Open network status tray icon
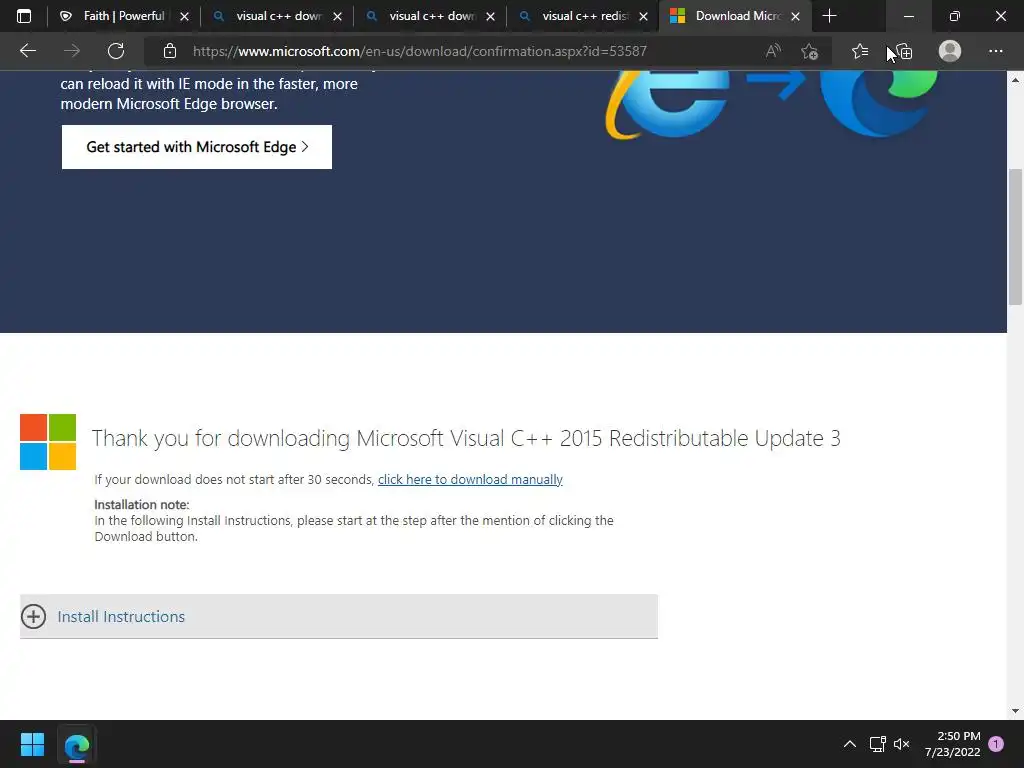1024x768 pixels. pyautogui.click(x=877, y=744)
